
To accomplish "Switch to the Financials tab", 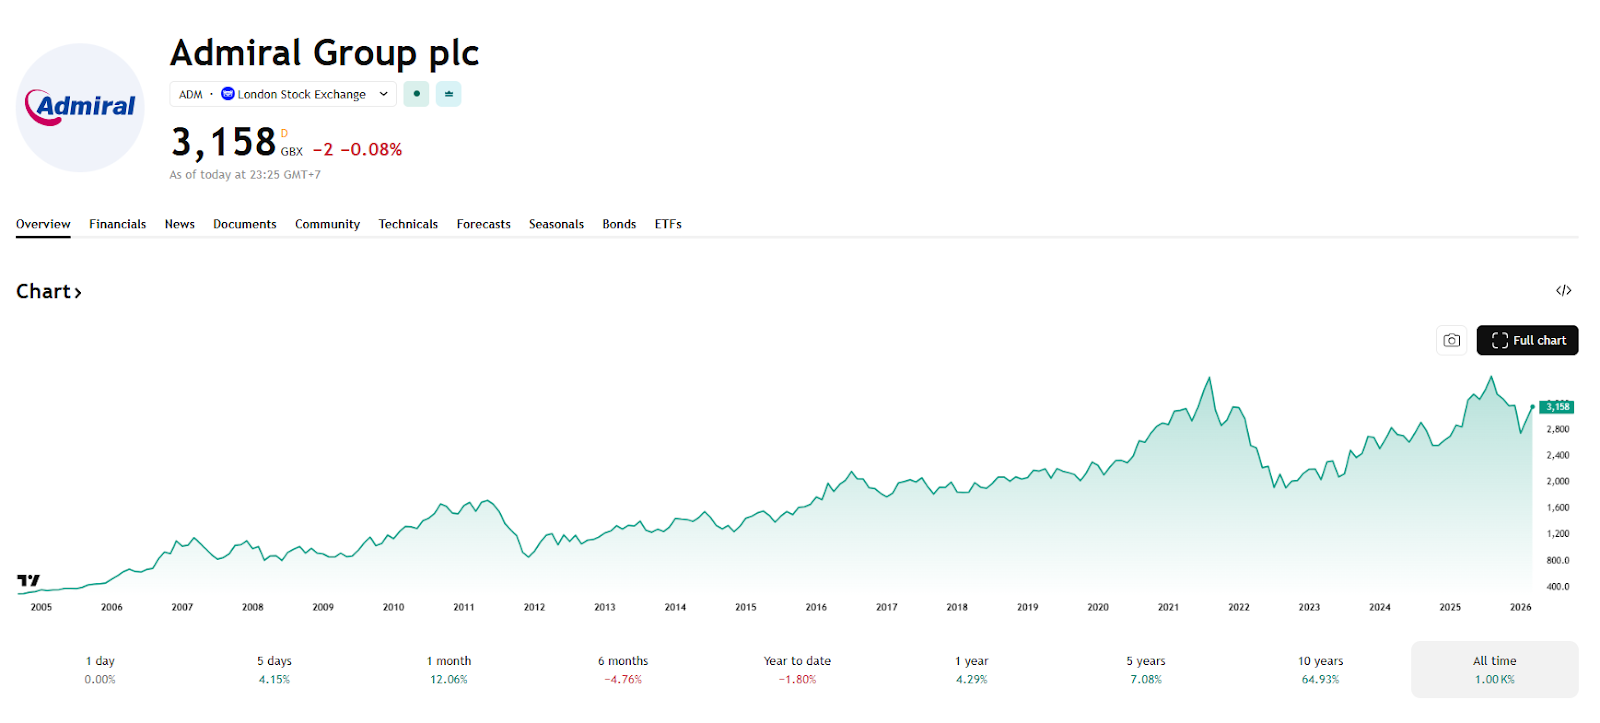I will tap(117, 224).
